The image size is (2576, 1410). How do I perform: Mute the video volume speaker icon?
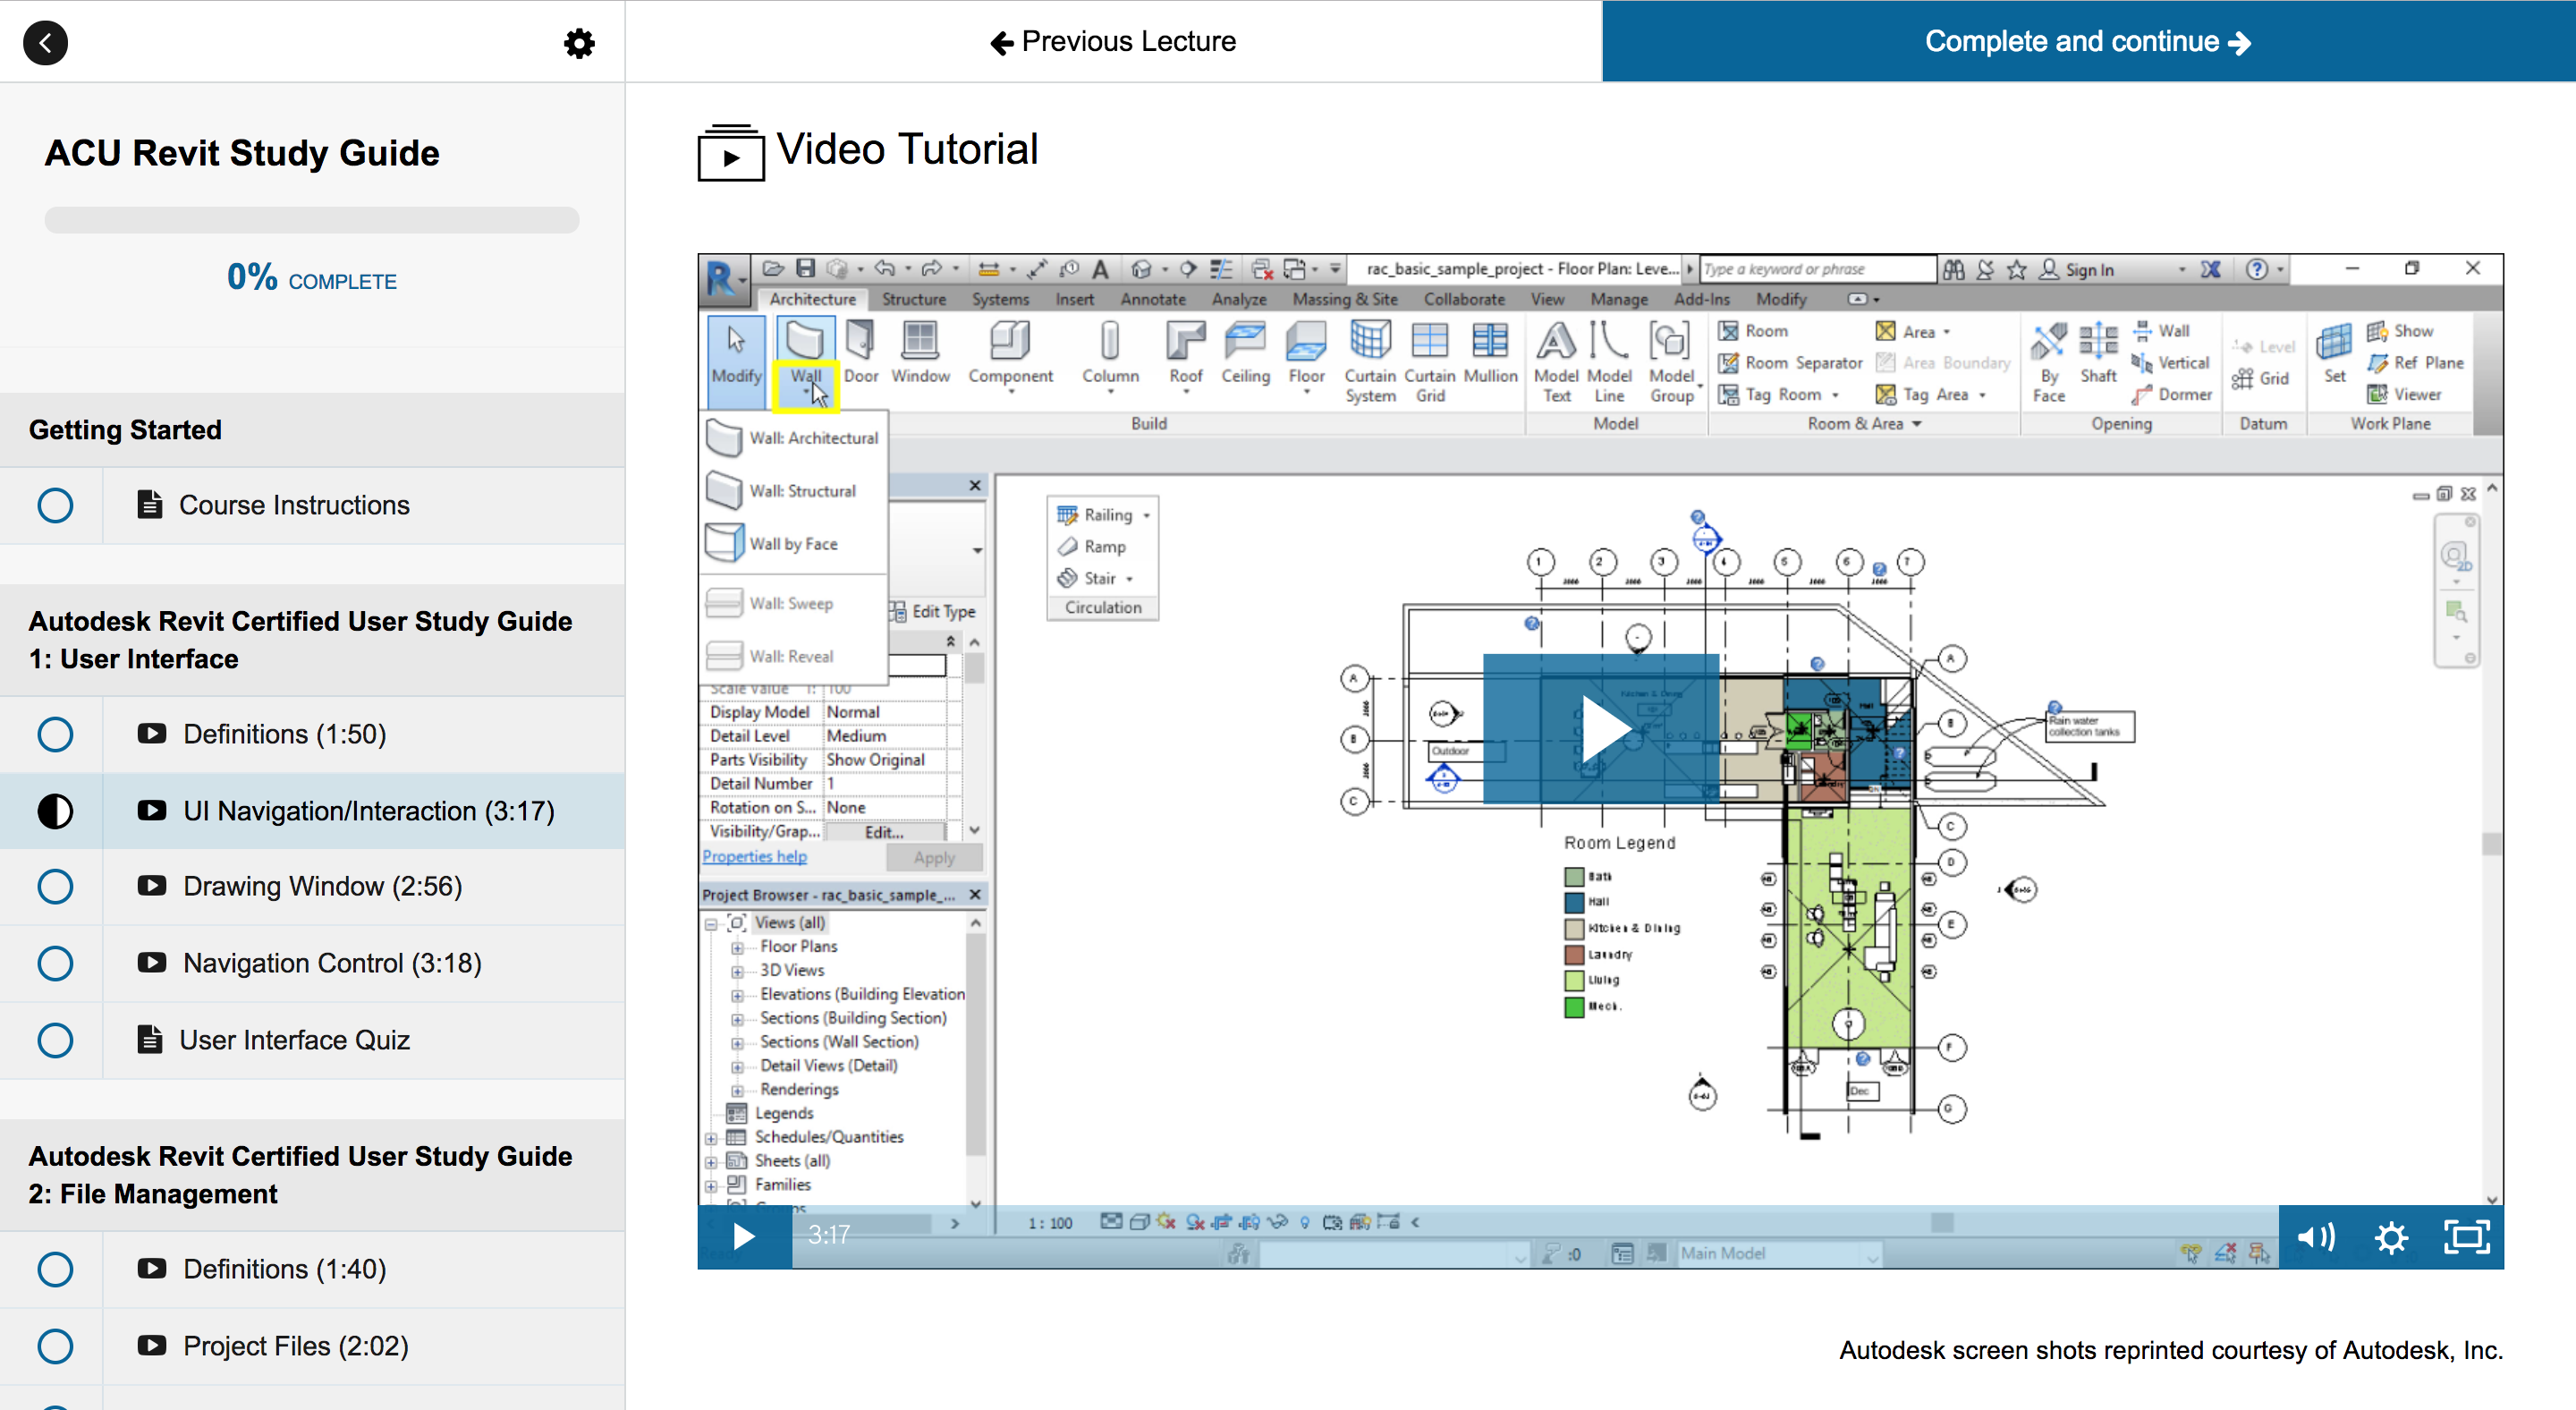click(x=2314, y=1237)
